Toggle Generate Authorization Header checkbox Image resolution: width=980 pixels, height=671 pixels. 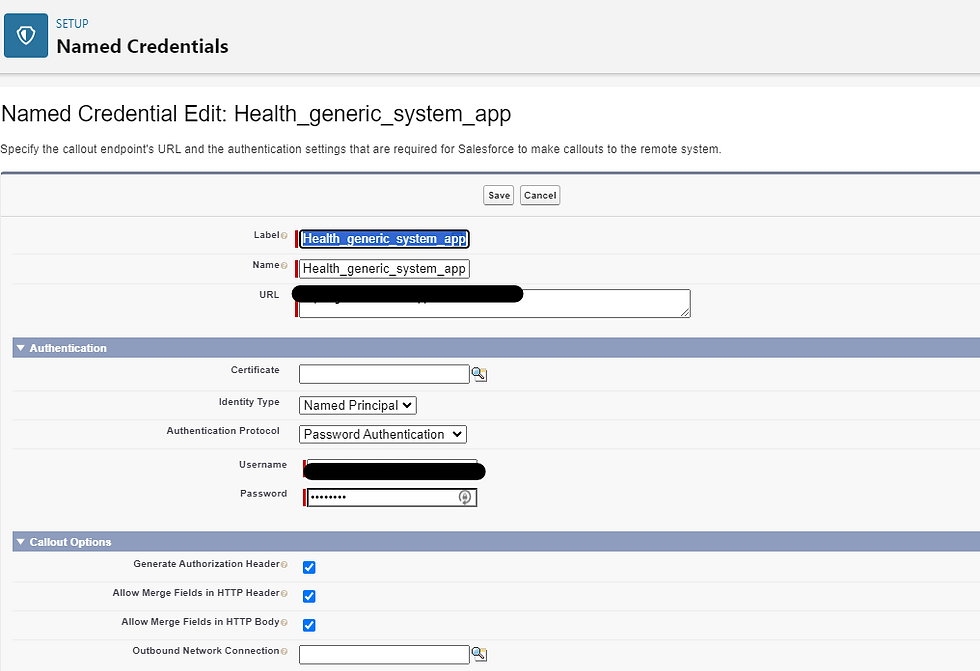pos(309,567)
